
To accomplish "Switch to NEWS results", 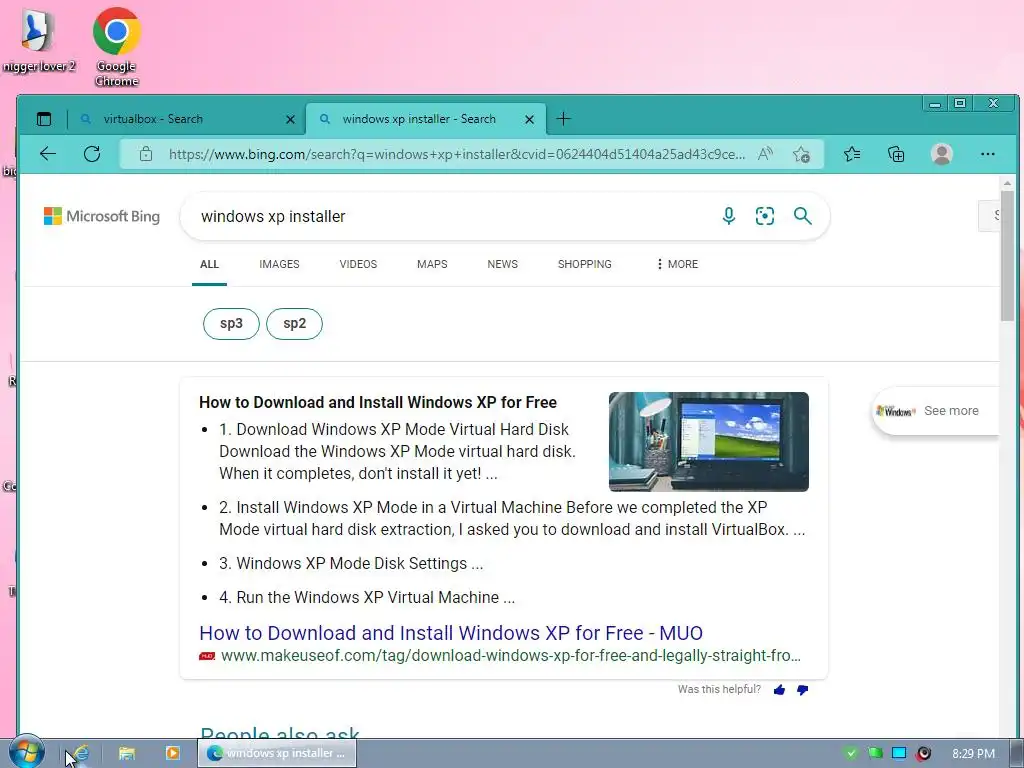I will pos(502,264).
